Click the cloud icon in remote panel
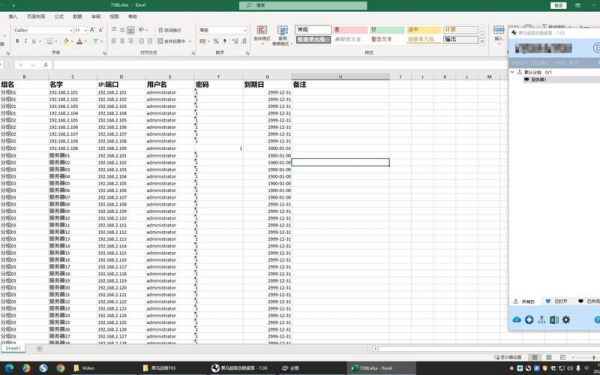The height and width of the screenshot is (375, 600). [x=517, y=320]
